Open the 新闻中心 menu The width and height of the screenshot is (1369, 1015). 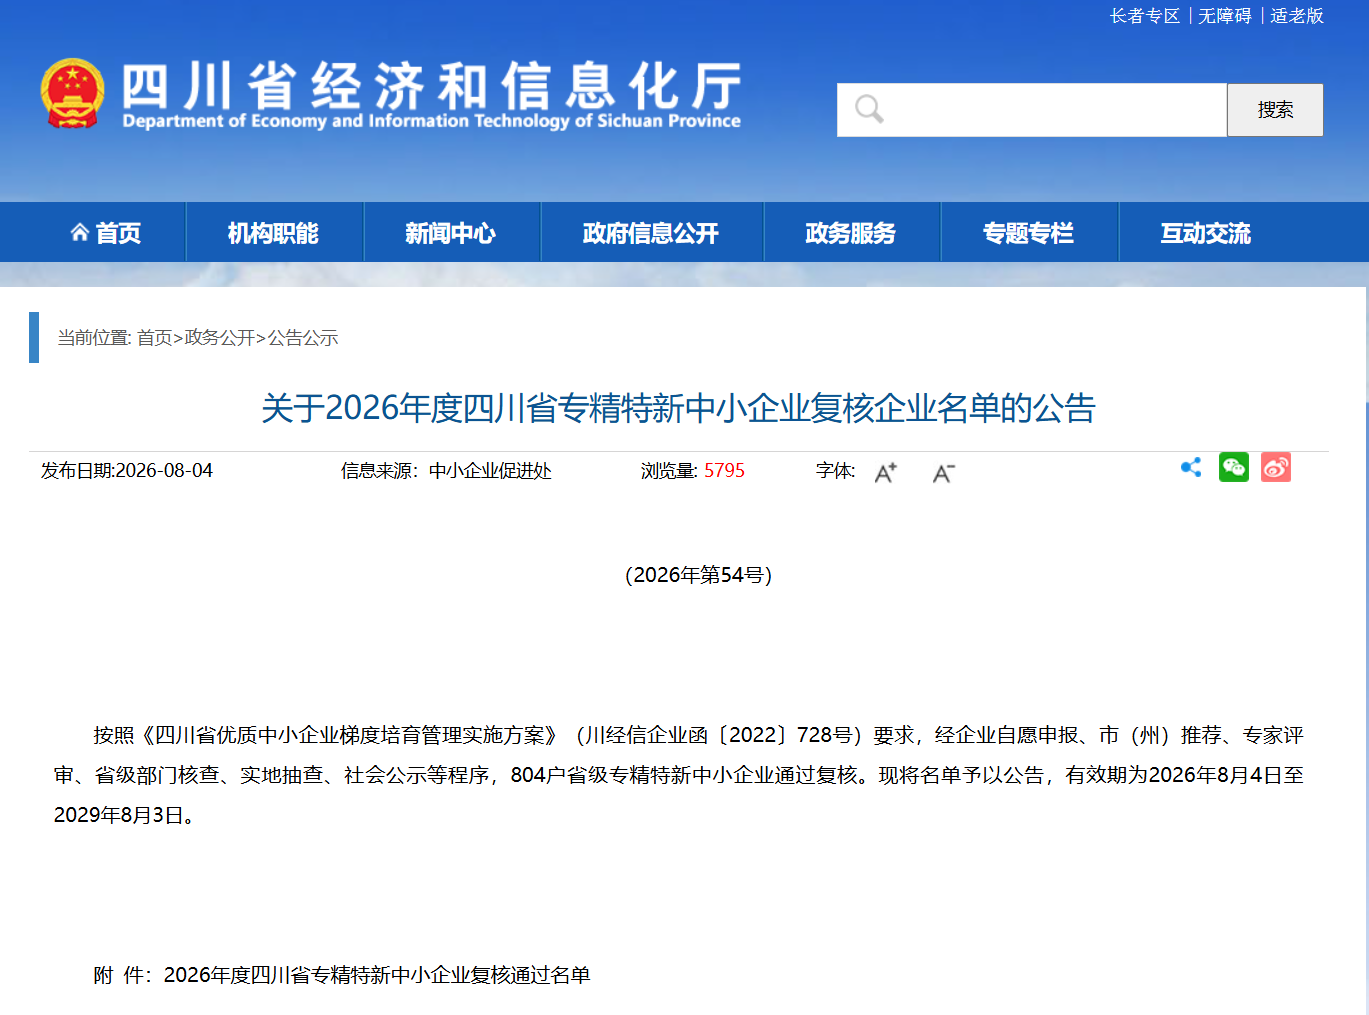tap(450, 233)
